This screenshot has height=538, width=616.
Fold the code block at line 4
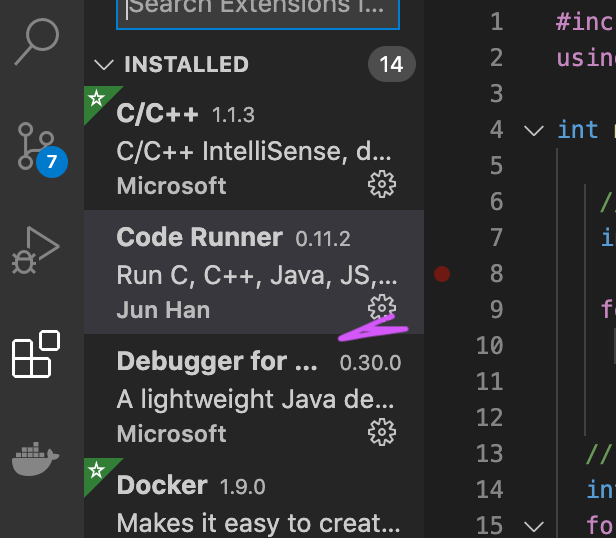click(534, 130)
